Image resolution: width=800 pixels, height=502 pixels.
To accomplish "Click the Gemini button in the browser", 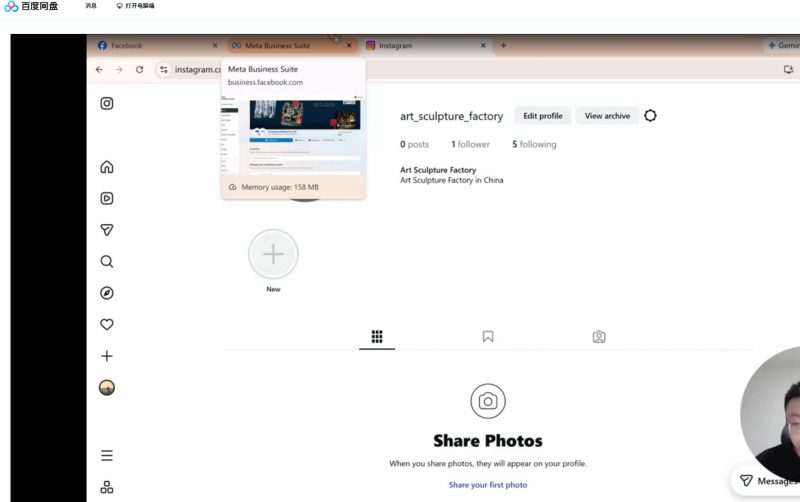I will coord(783,45).
